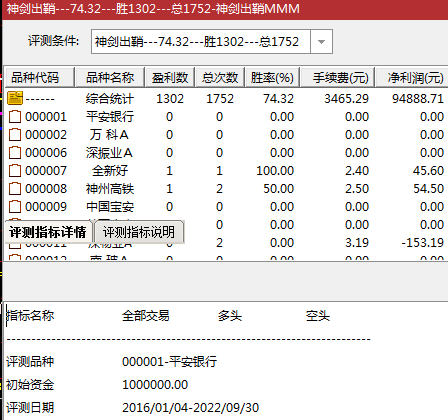
Task: Click code 000009 in table
Action: pyautogui.click(x=46, y=207)
